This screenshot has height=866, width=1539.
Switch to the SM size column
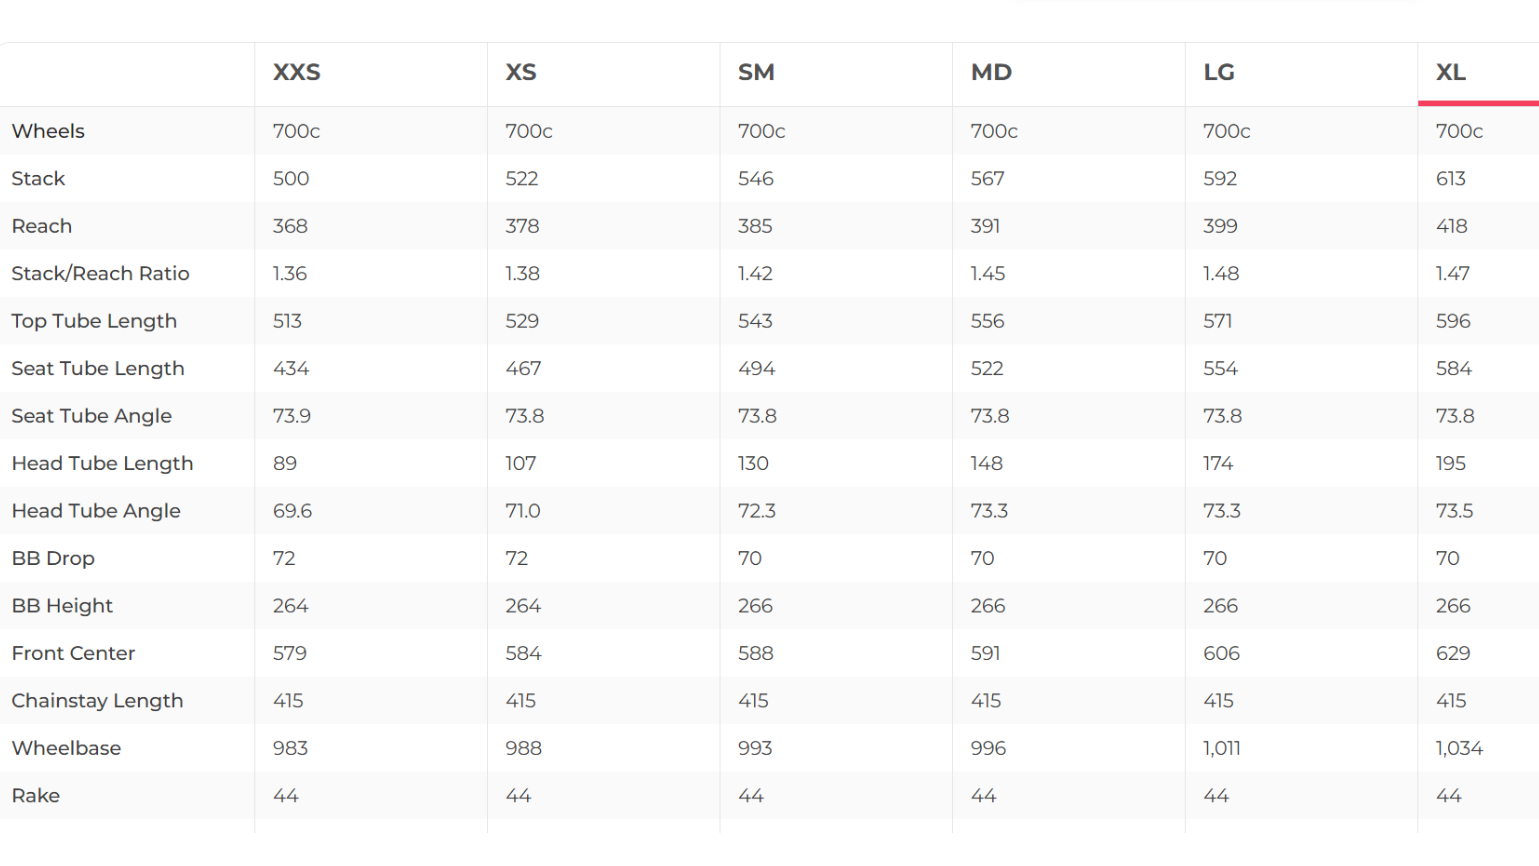[x=756, y=73]
